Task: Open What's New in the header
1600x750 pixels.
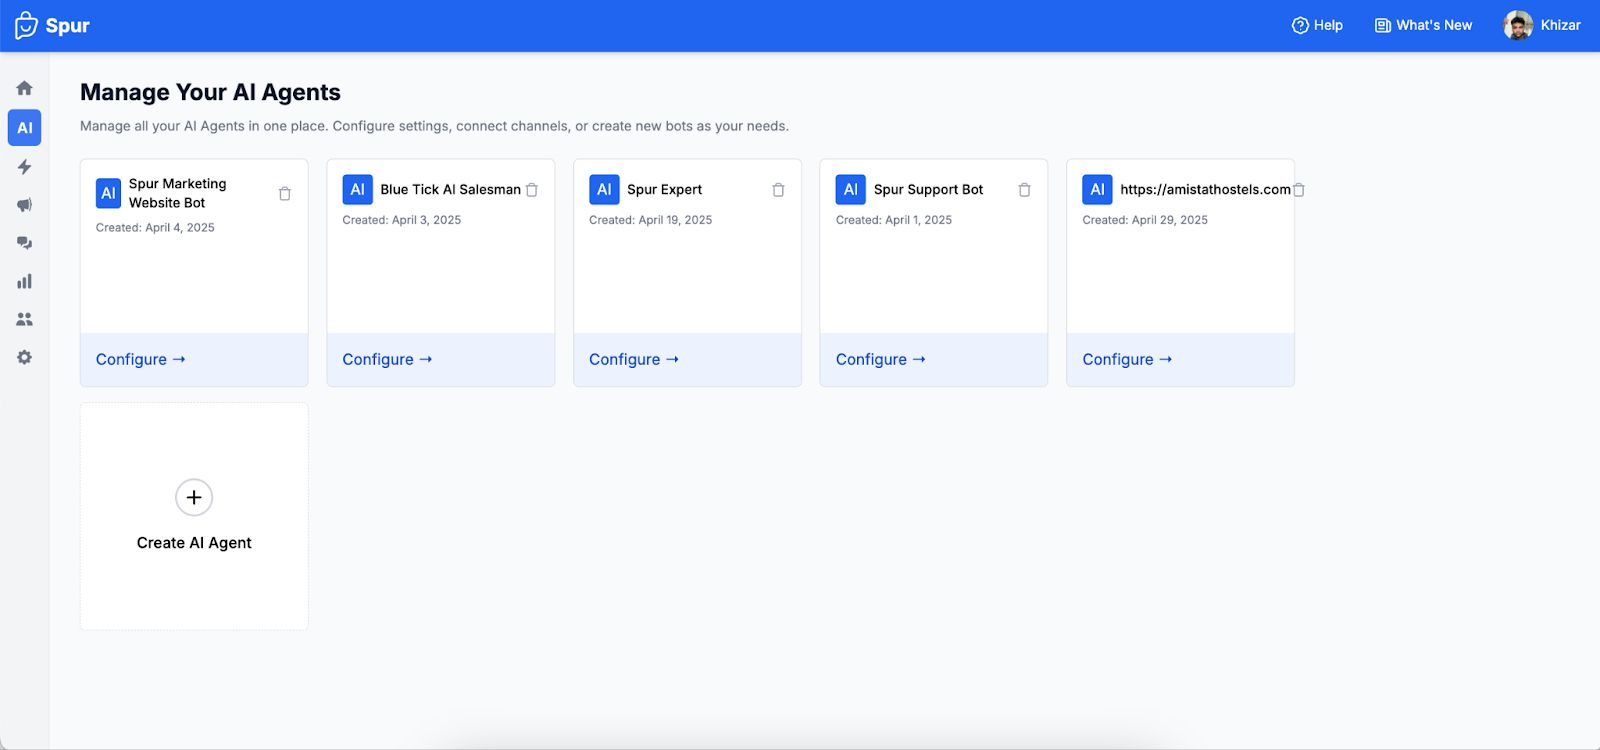Action: point(1423,25)
